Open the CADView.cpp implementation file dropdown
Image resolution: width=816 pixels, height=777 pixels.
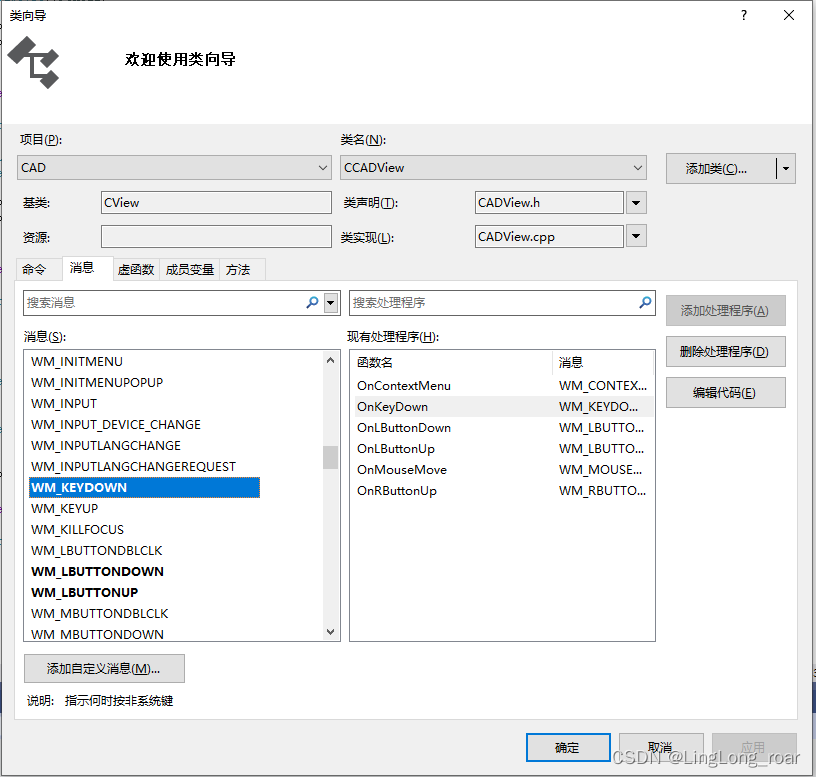635,236
